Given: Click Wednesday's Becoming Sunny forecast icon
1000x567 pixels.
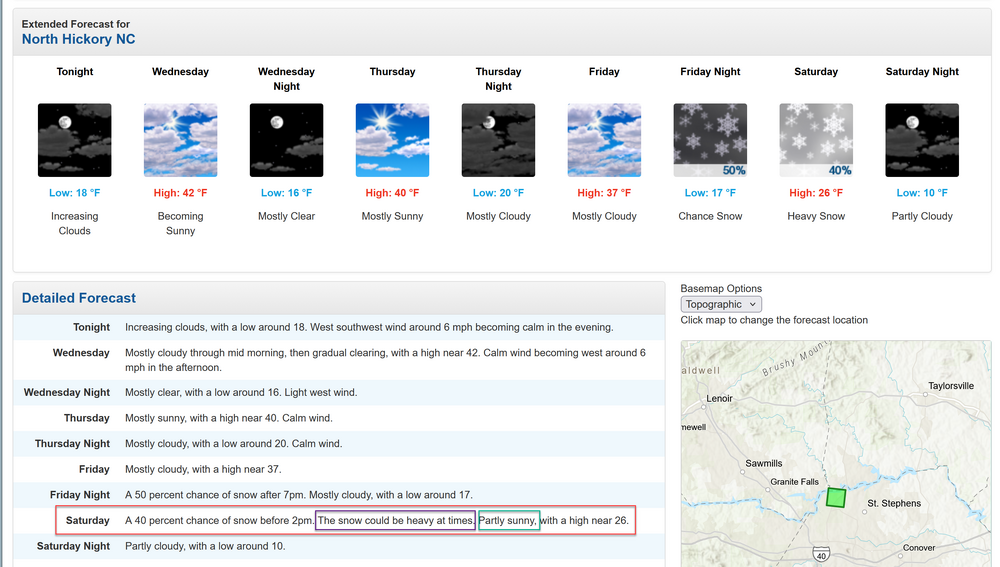Looking at the screenshot, I should coord(180,140).
